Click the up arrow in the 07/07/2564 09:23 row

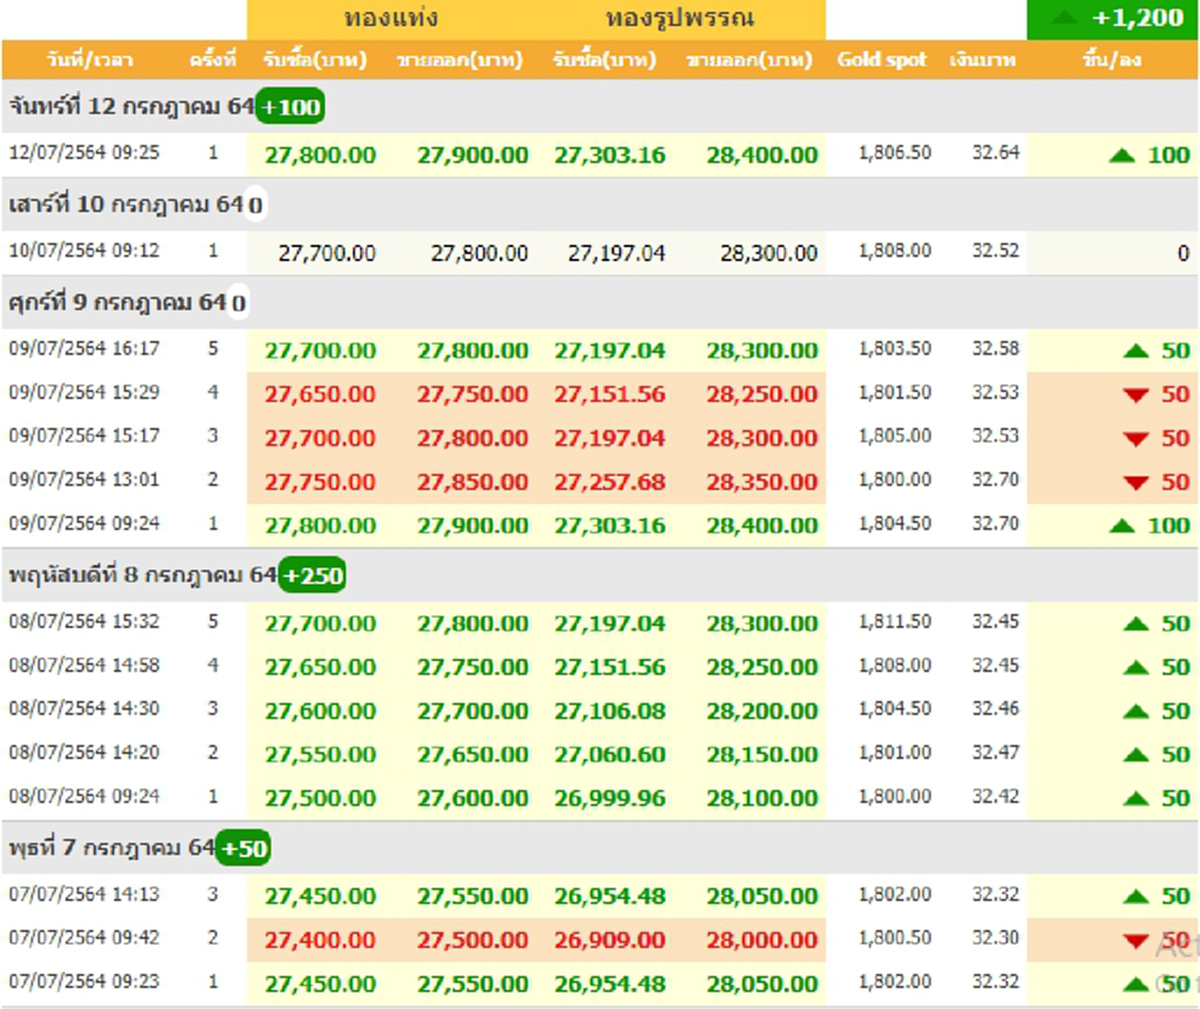(x=1136, y=985)
